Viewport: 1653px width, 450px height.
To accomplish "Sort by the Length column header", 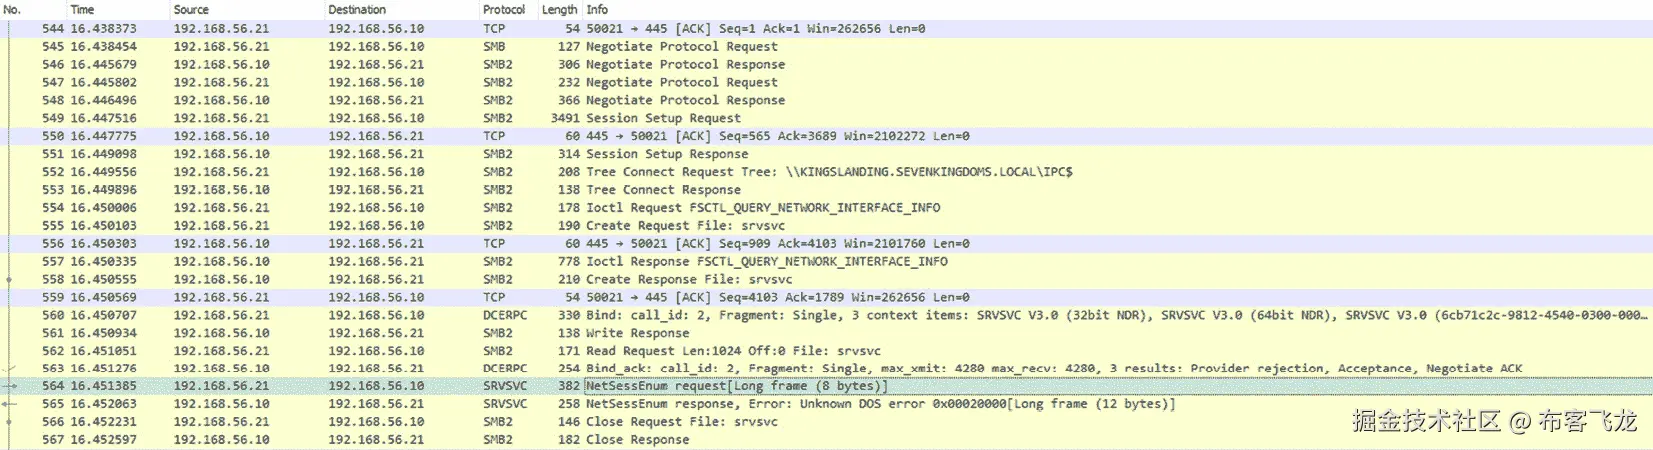I will [x=560, y=9].
